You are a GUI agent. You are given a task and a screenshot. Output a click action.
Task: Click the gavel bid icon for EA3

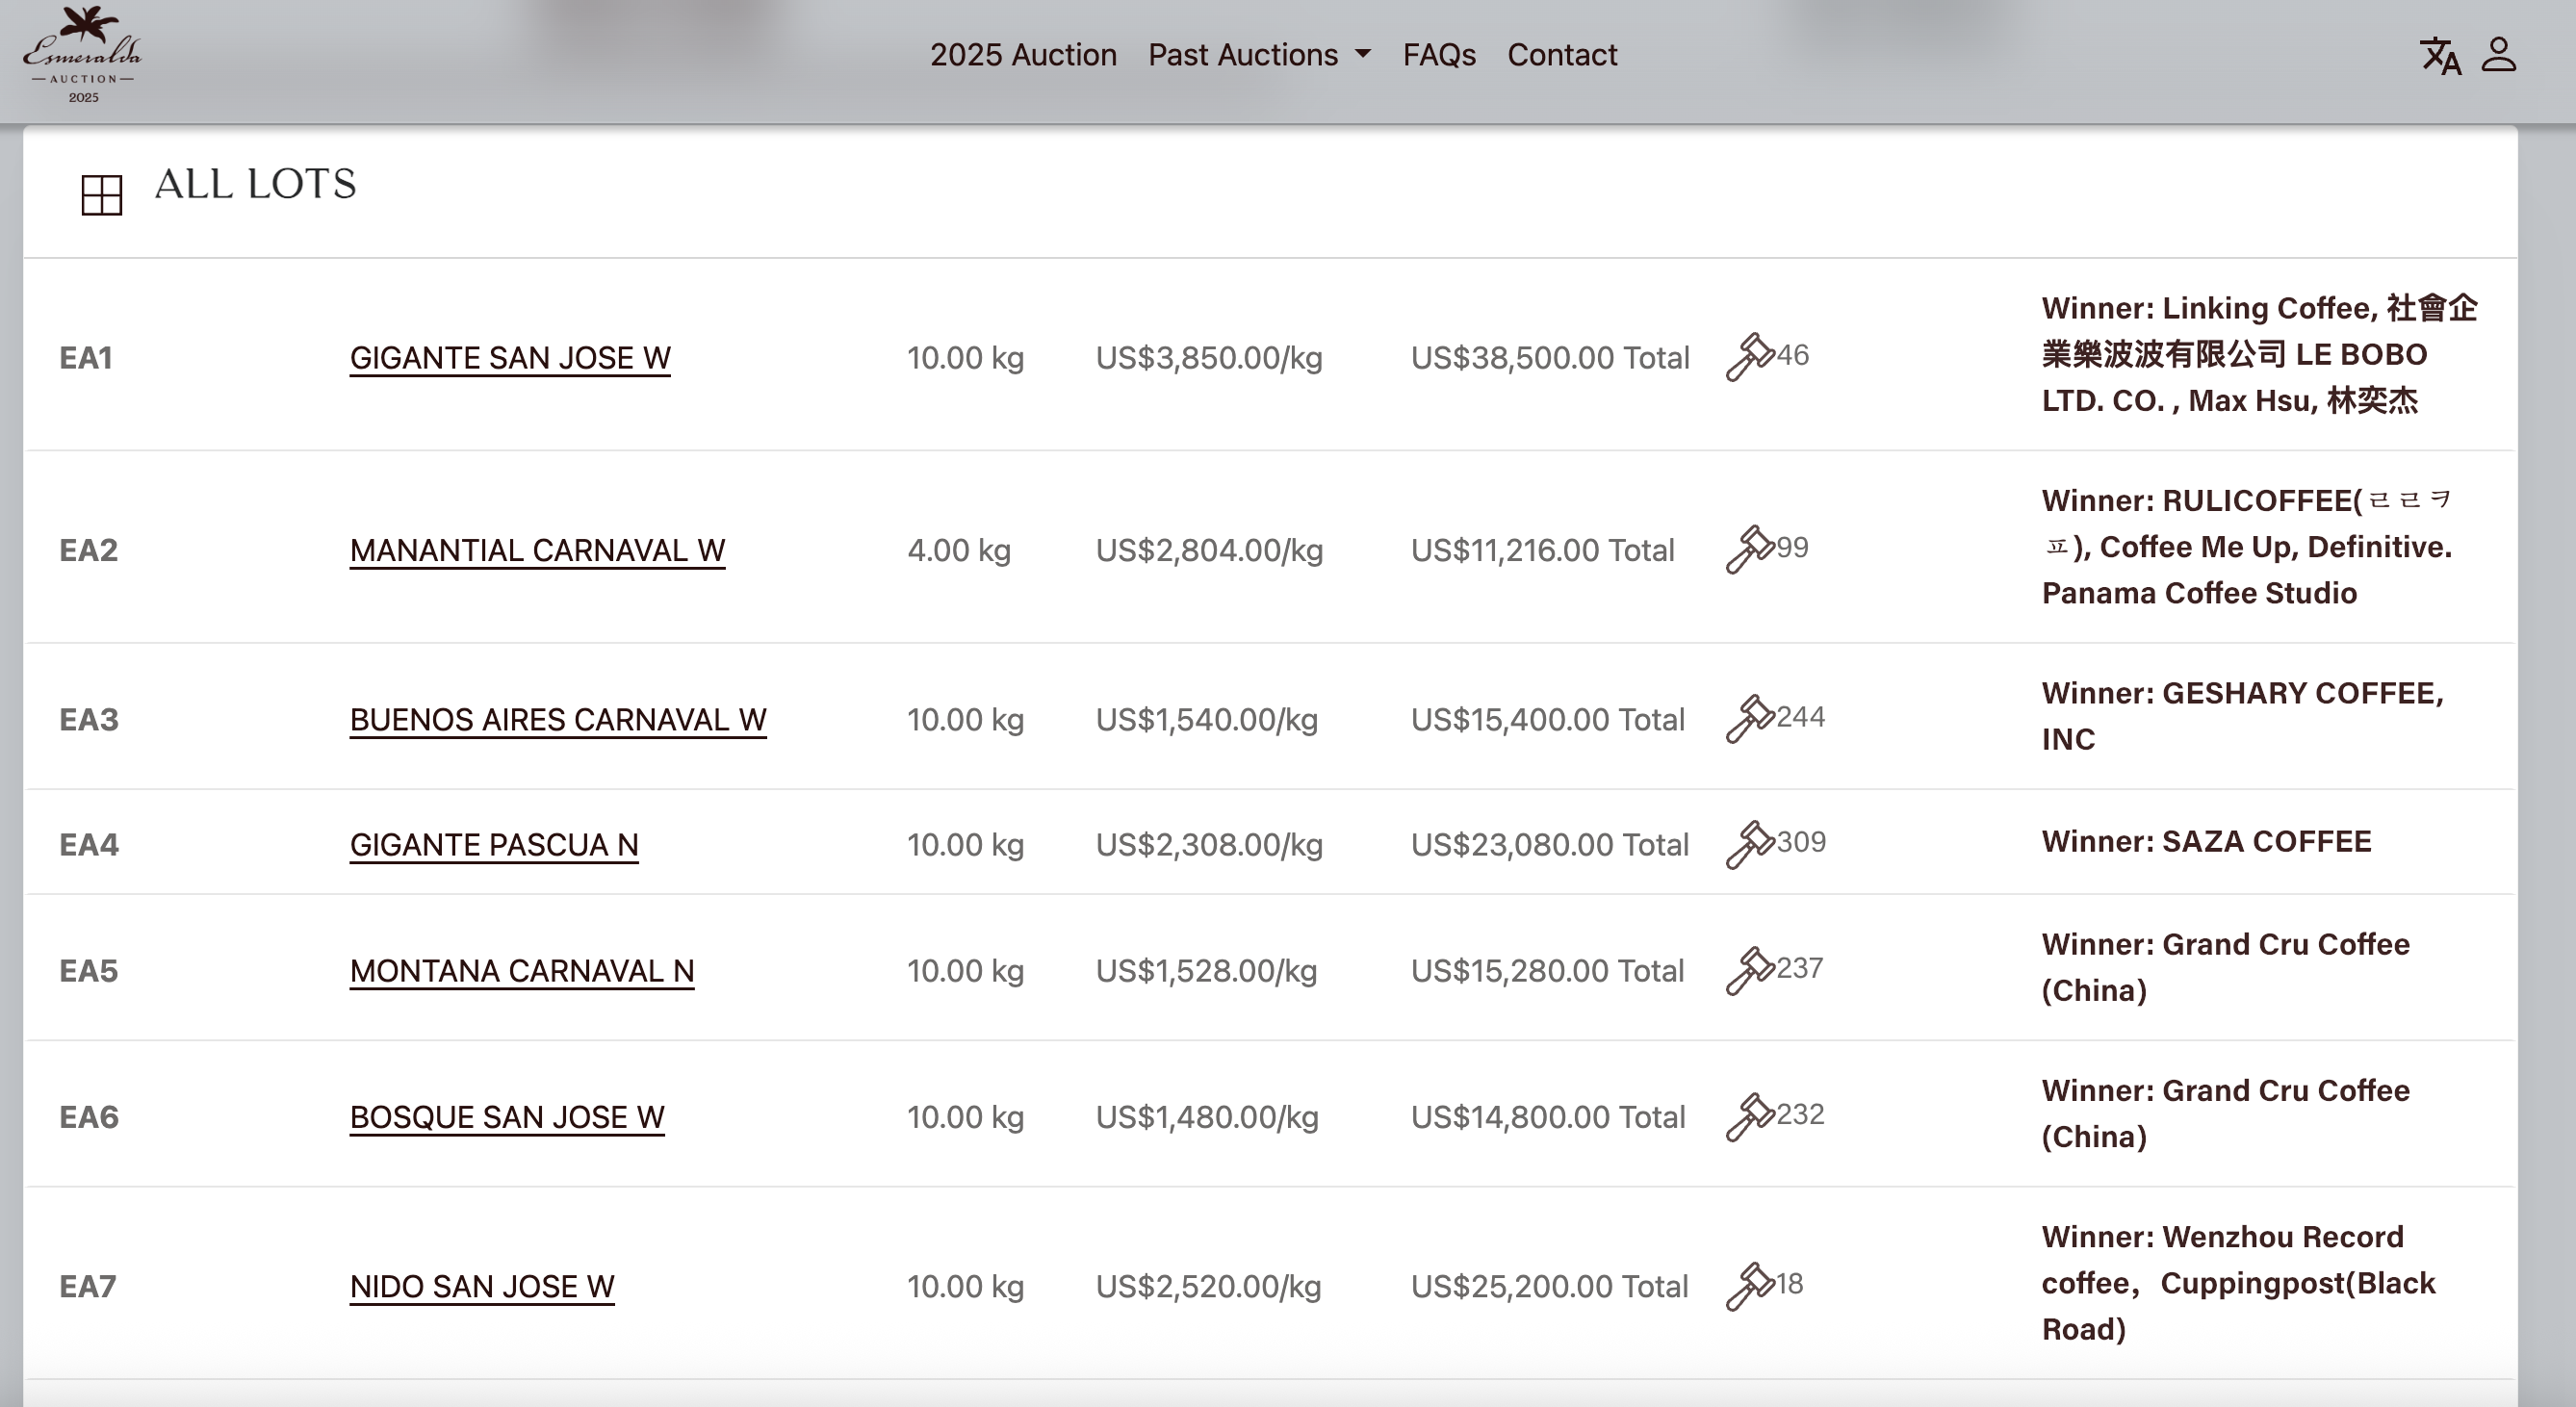1750,719
